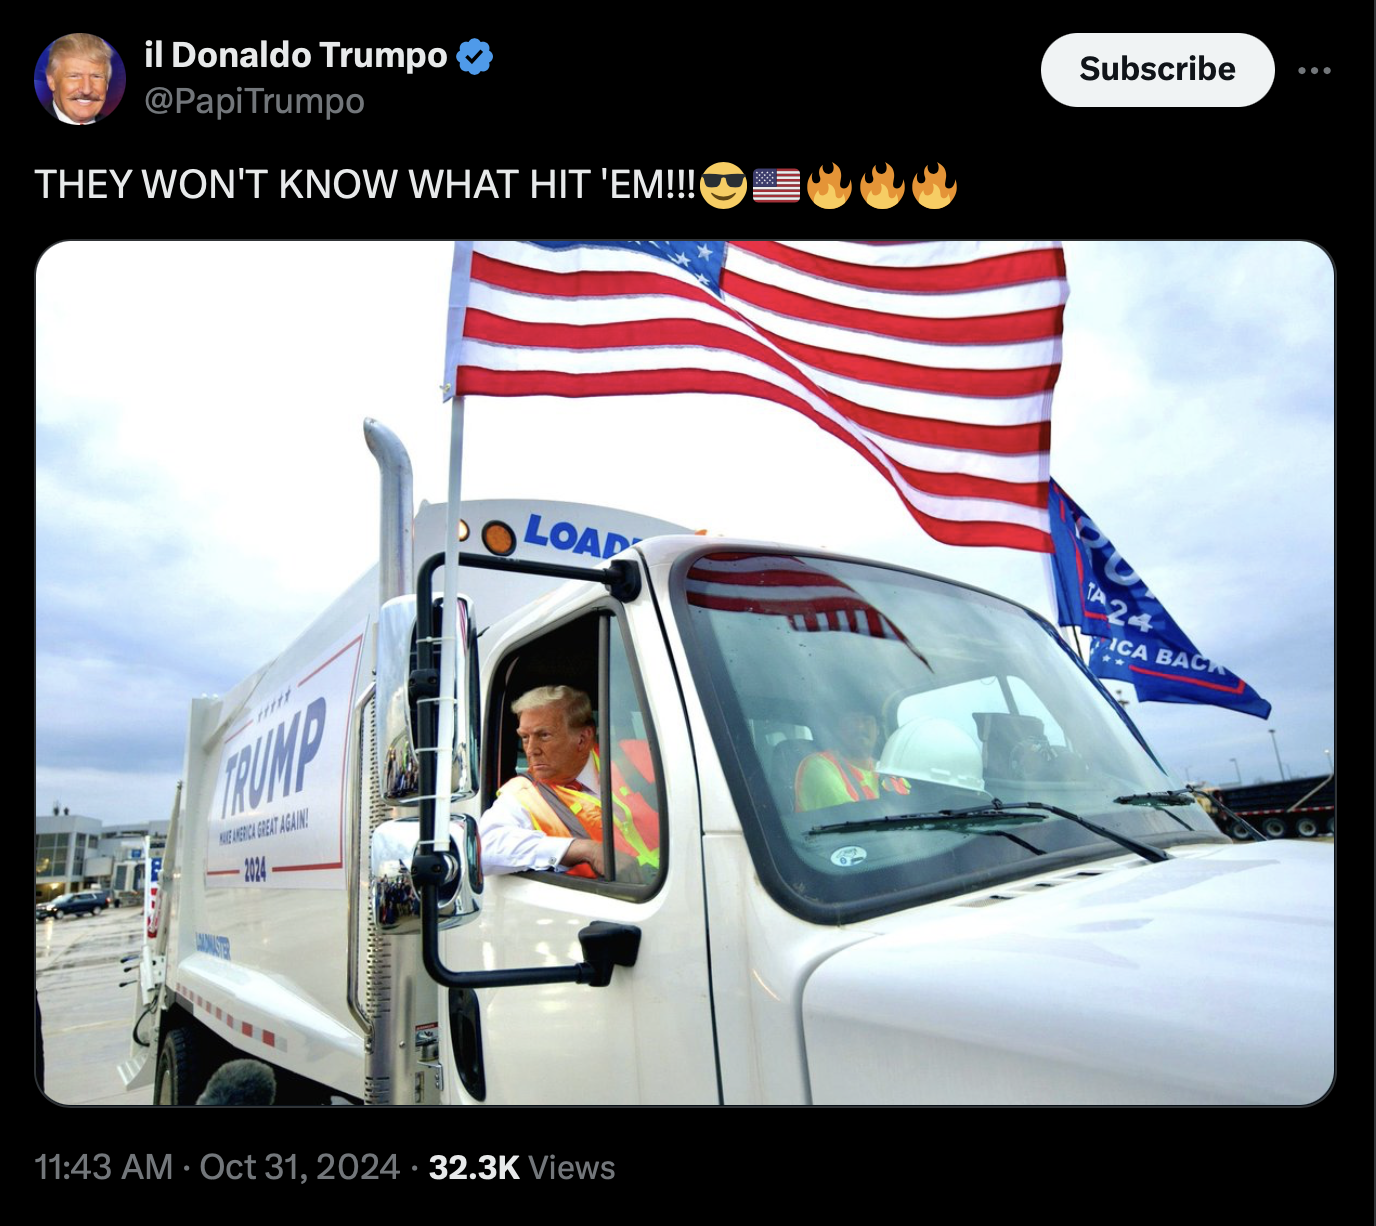1376x1226 pixels.
Task: Click the blue verified checkmark badge
Action: 475,56
